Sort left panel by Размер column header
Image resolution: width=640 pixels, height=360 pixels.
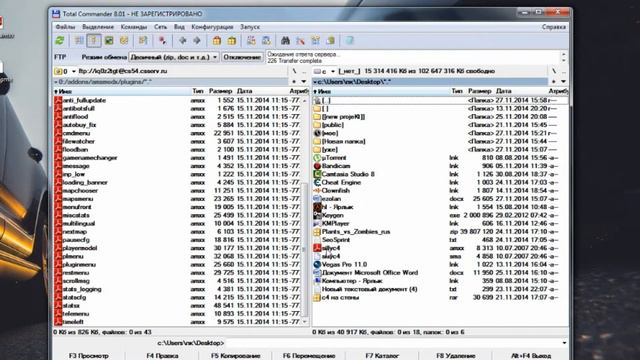tap(220, 91)
